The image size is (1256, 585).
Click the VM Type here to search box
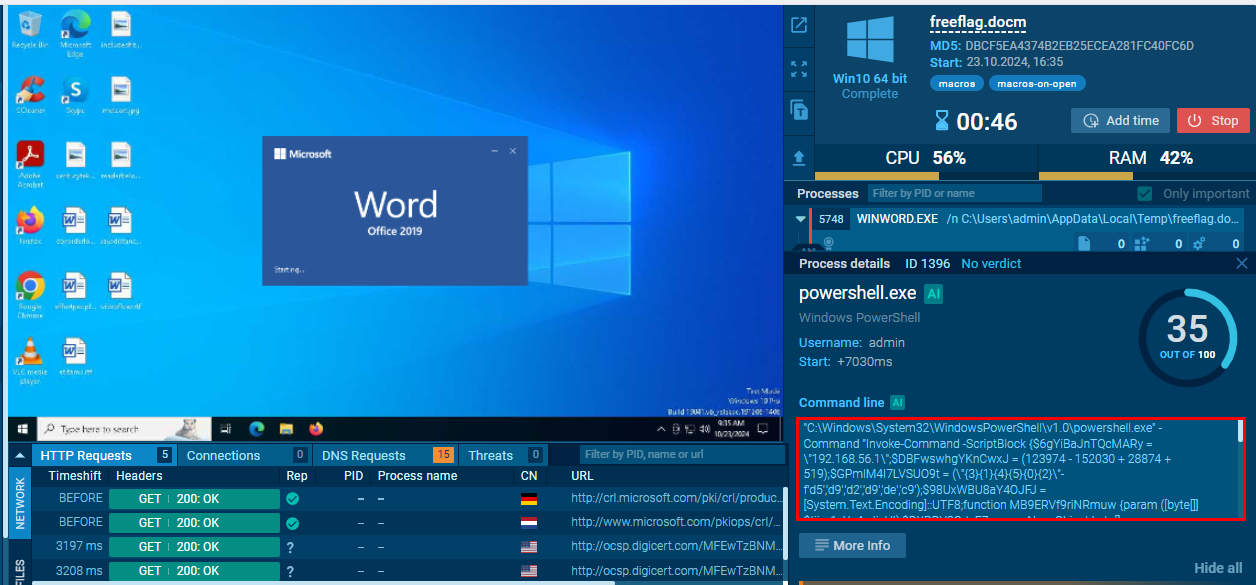pos(123,429)
